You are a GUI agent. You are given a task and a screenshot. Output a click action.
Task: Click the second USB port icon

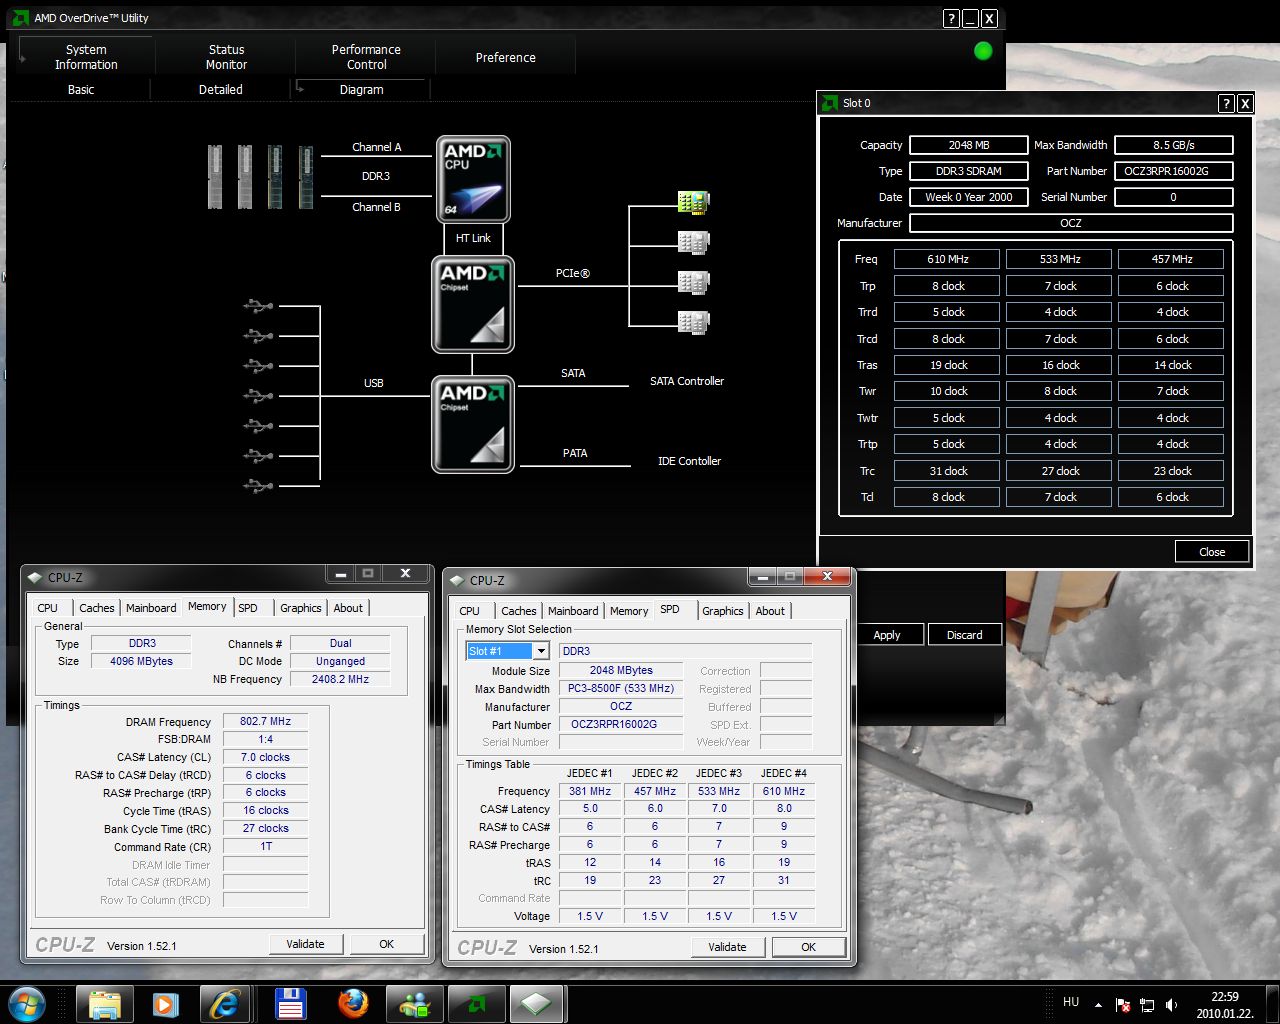pos(258,336)
